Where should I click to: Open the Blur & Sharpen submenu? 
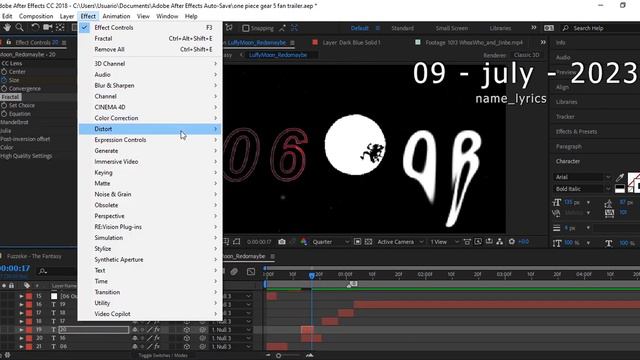pyautogui.click(x=150, y=85)
